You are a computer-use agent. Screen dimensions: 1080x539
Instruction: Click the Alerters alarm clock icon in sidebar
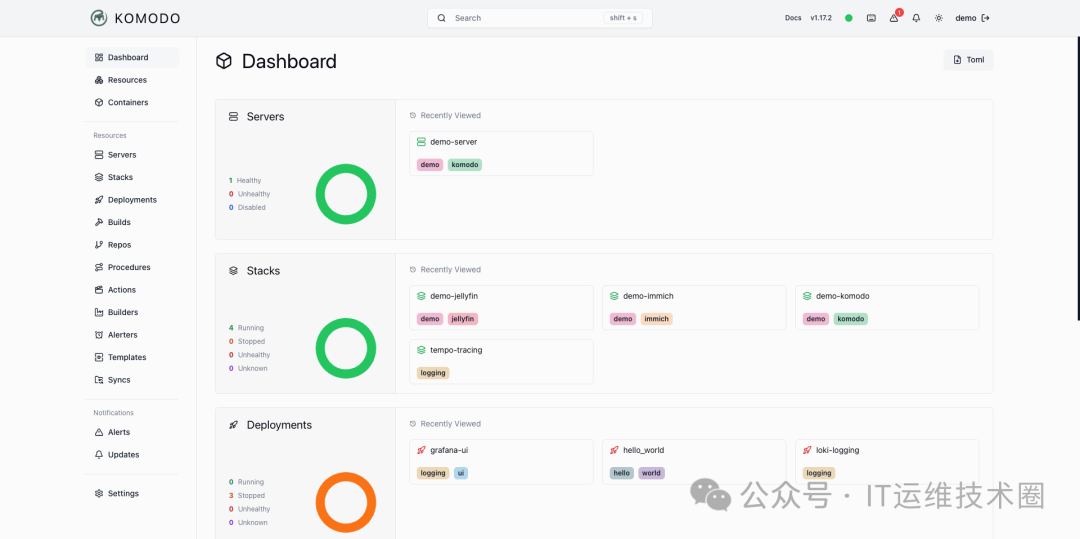click(98, 335)
